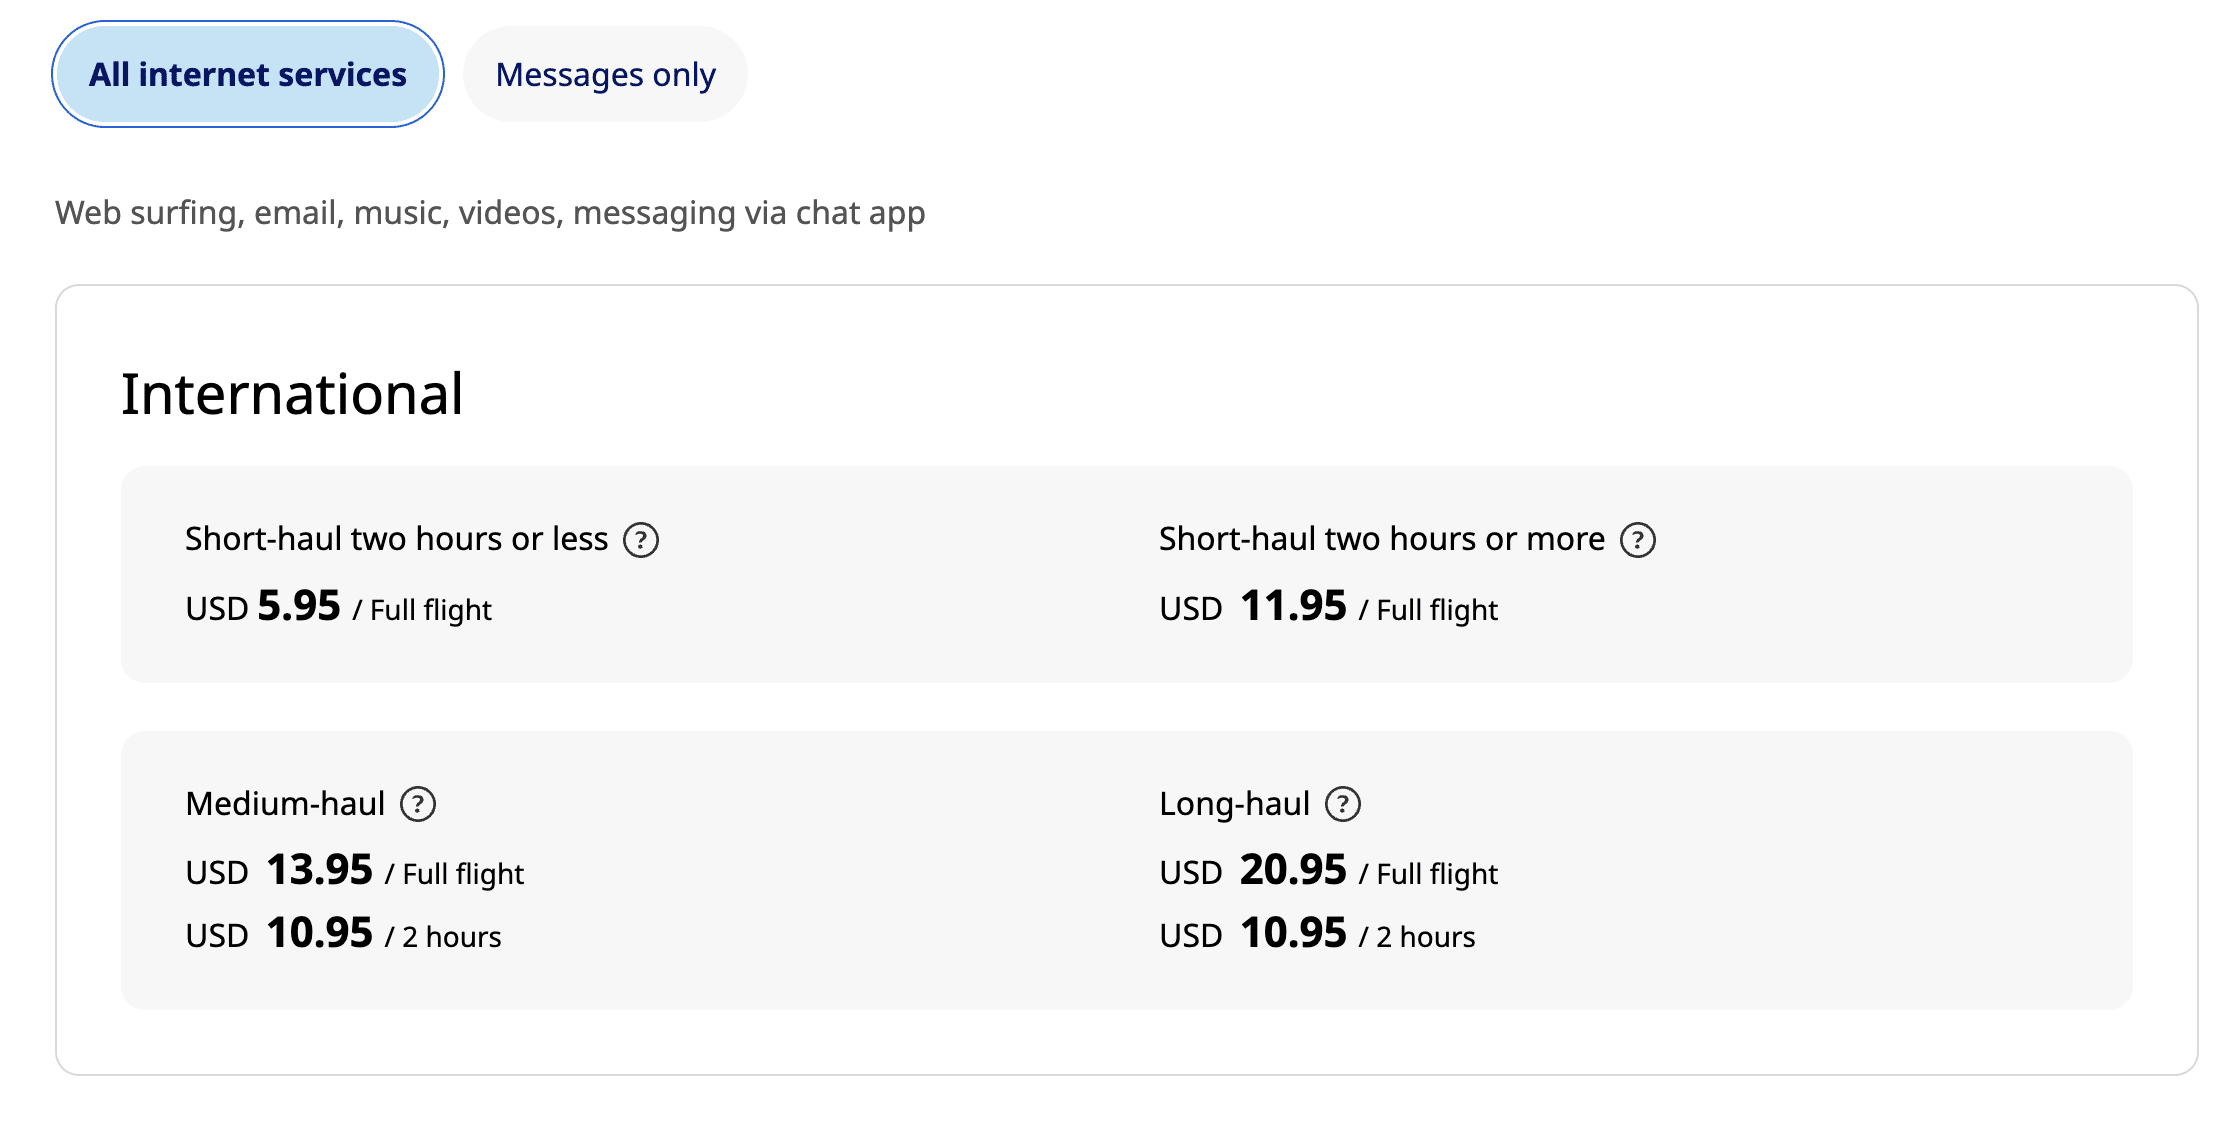The image size is (2230, 1132).
Task: Select the All internet services tab
Action: click(x=247, y=75)
